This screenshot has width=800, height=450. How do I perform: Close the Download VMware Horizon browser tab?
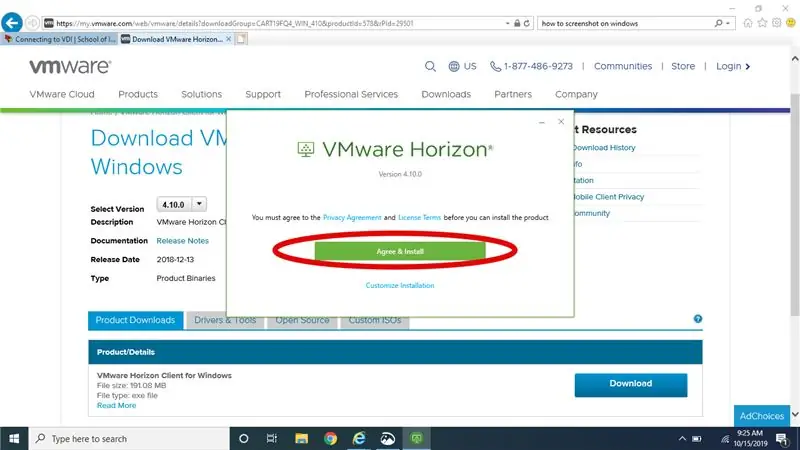pos(229,39)
